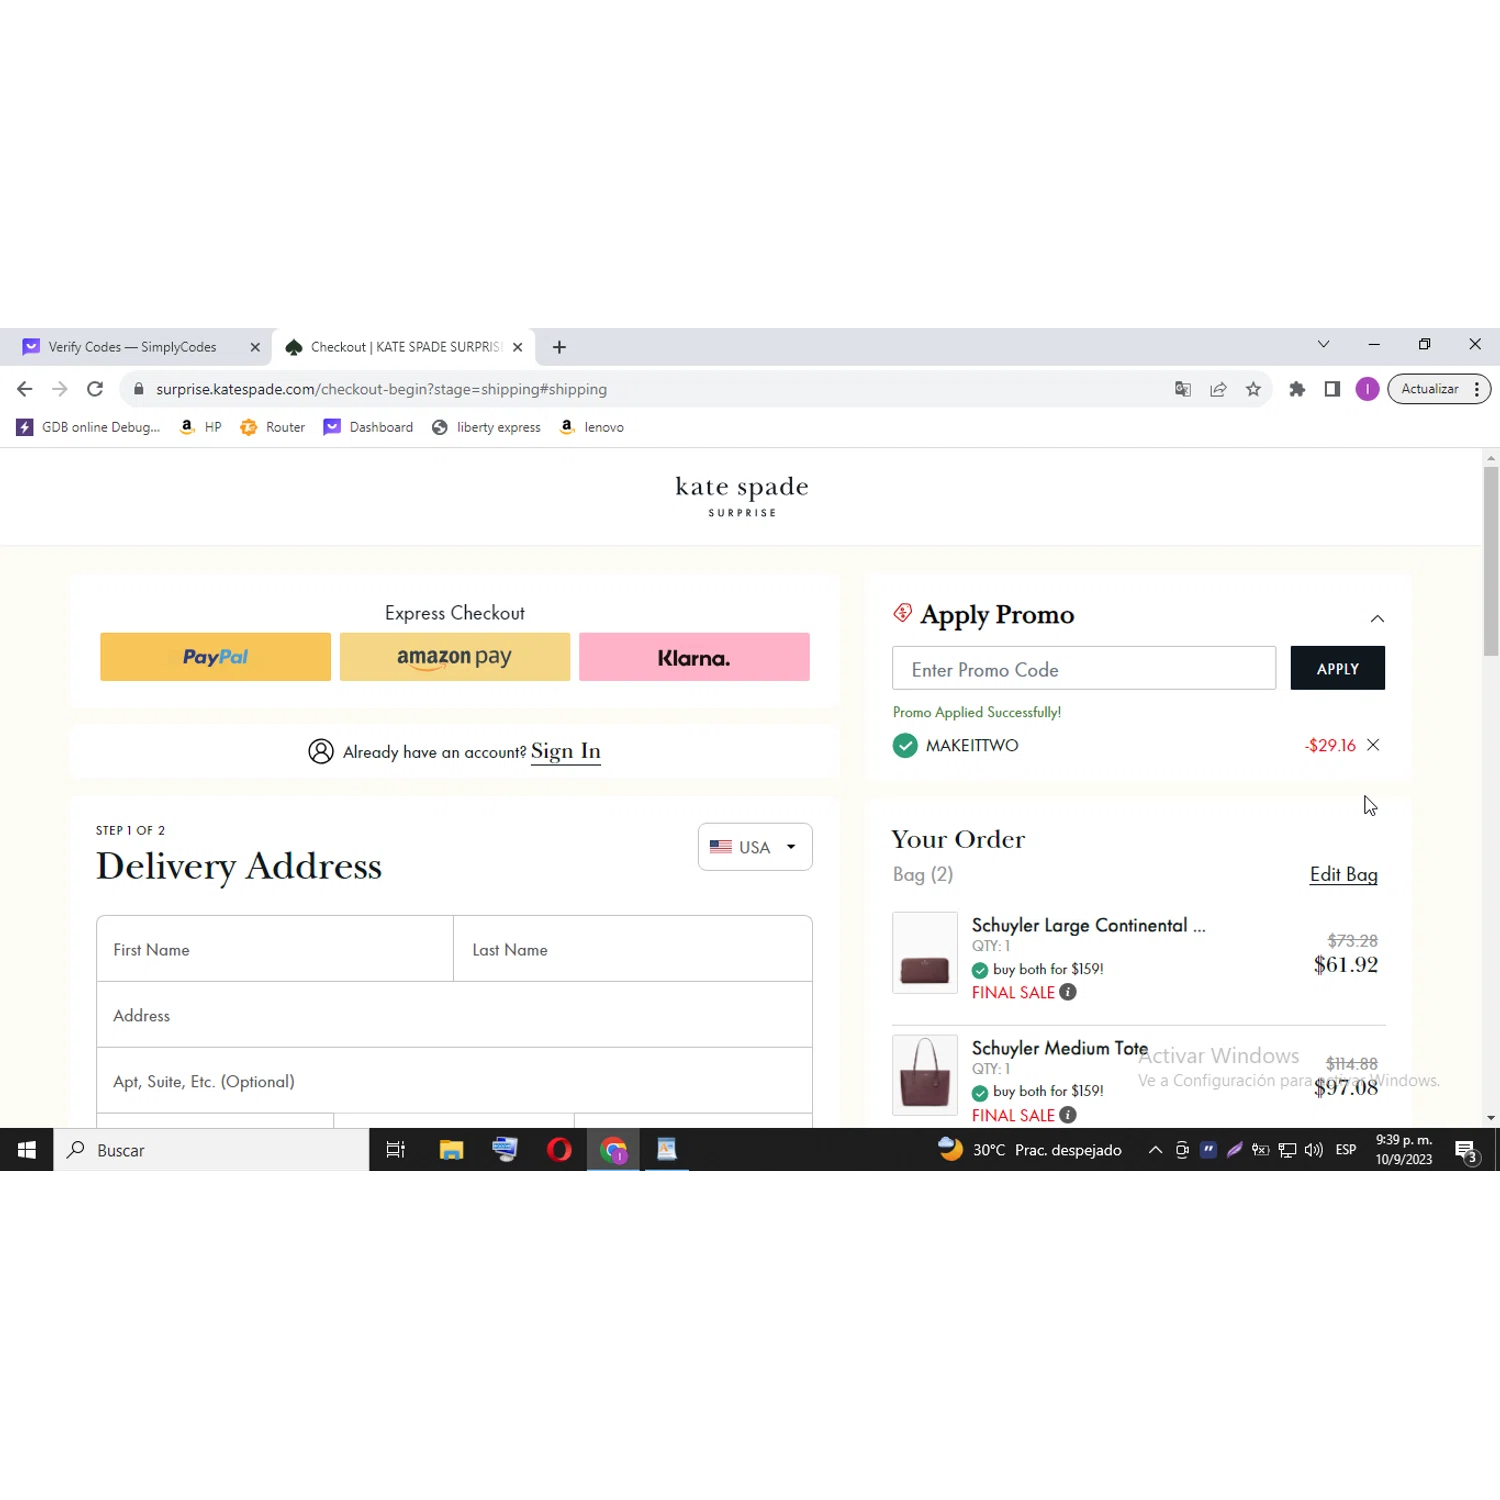Open the country selector showing USA
This screenshot has width=1500, height=1500.
(755, 847)
